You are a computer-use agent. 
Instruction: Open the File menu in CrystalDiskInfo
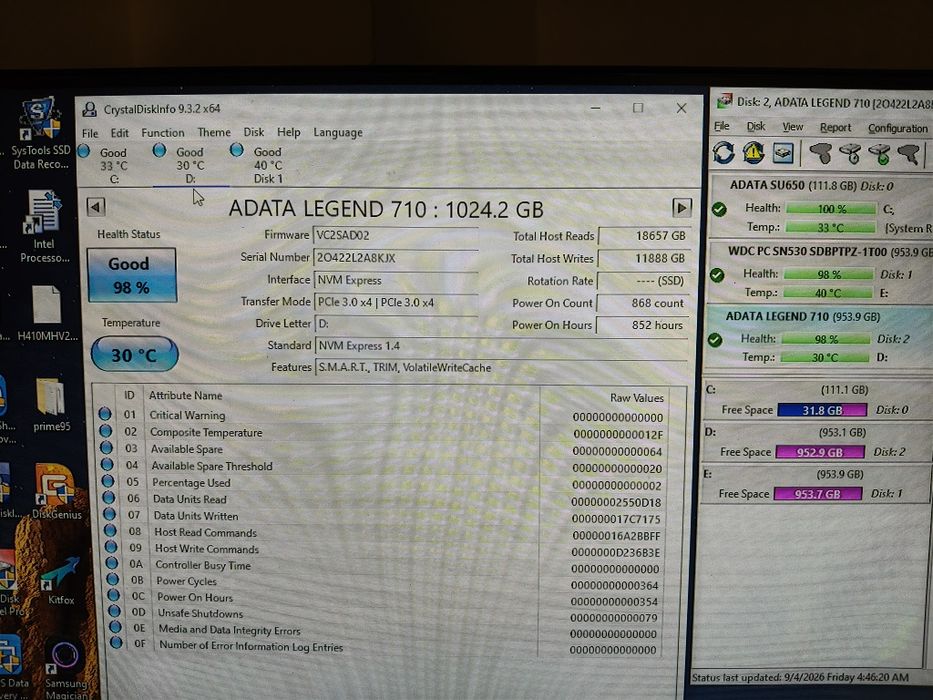click(x=90, y=133)
